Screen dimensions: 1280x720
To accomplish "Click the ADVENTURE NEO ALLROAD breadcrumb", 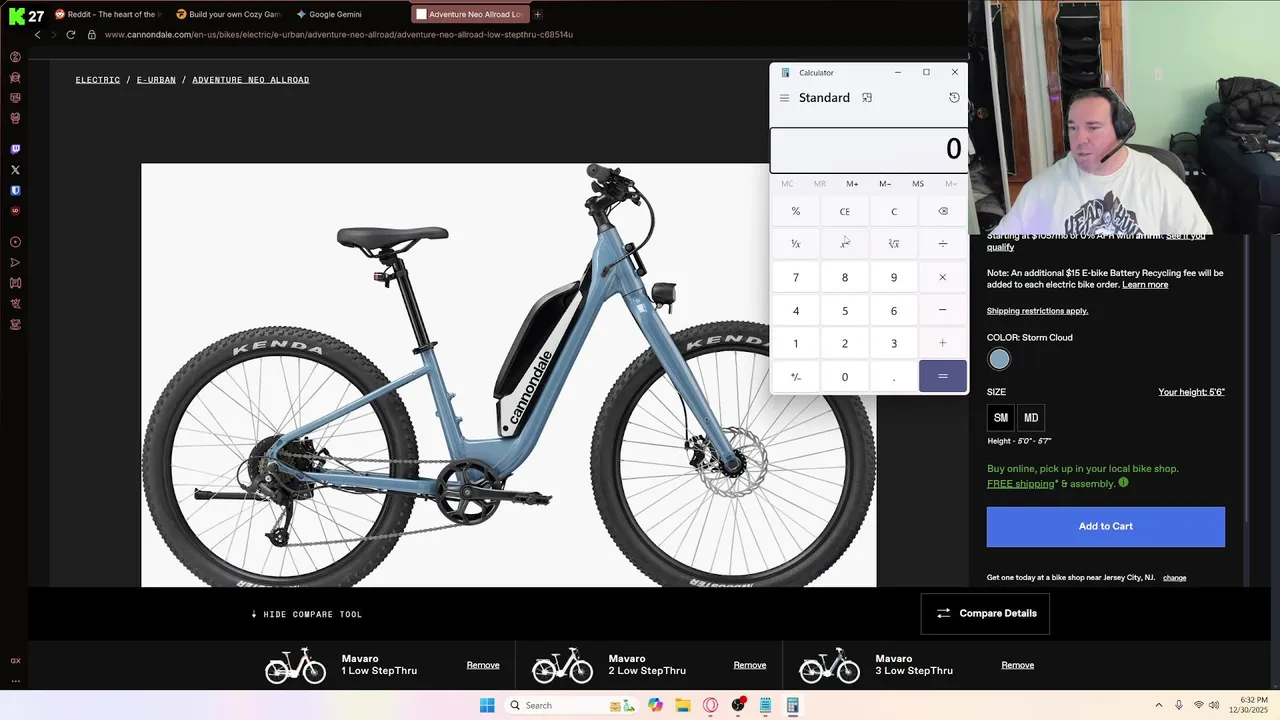I will click(x=250, y=80).
